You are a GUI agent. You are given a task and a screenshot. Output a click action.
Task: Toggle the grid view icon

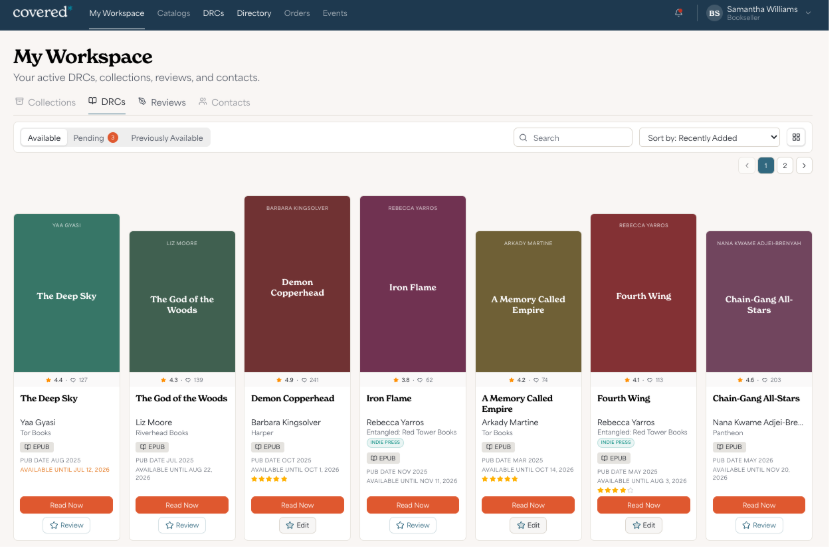click(x=796, y=137)
